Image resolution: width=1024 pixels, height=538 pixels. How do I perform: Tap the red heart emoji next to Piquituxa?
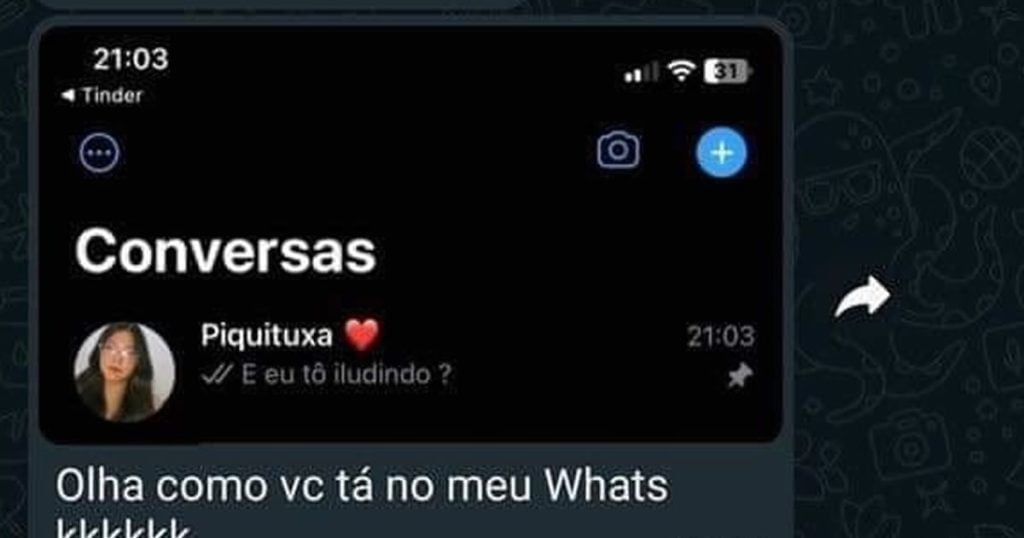pos(362,336)
